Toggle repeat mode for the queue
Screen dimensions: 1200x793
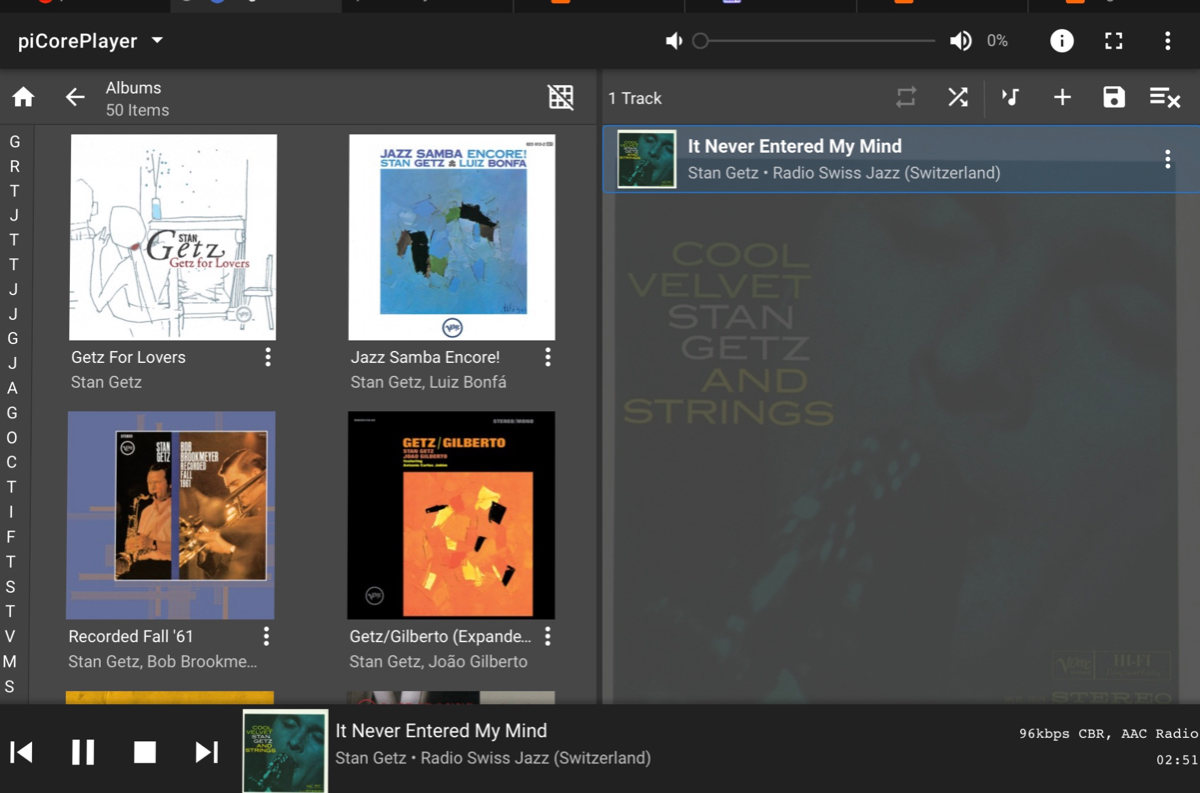tap(906, 97)
